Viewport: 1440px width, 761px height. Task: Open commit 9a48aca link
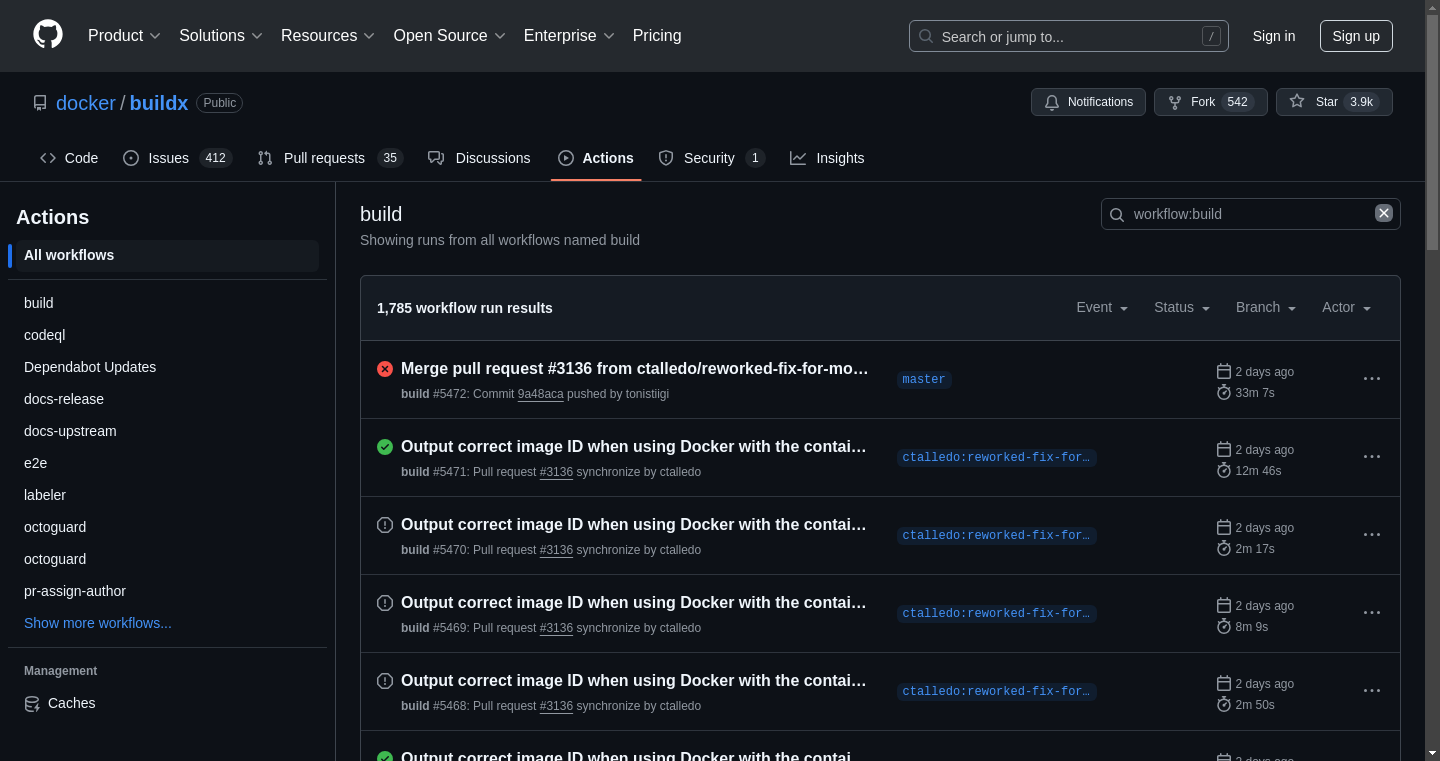tap(540, 394)
